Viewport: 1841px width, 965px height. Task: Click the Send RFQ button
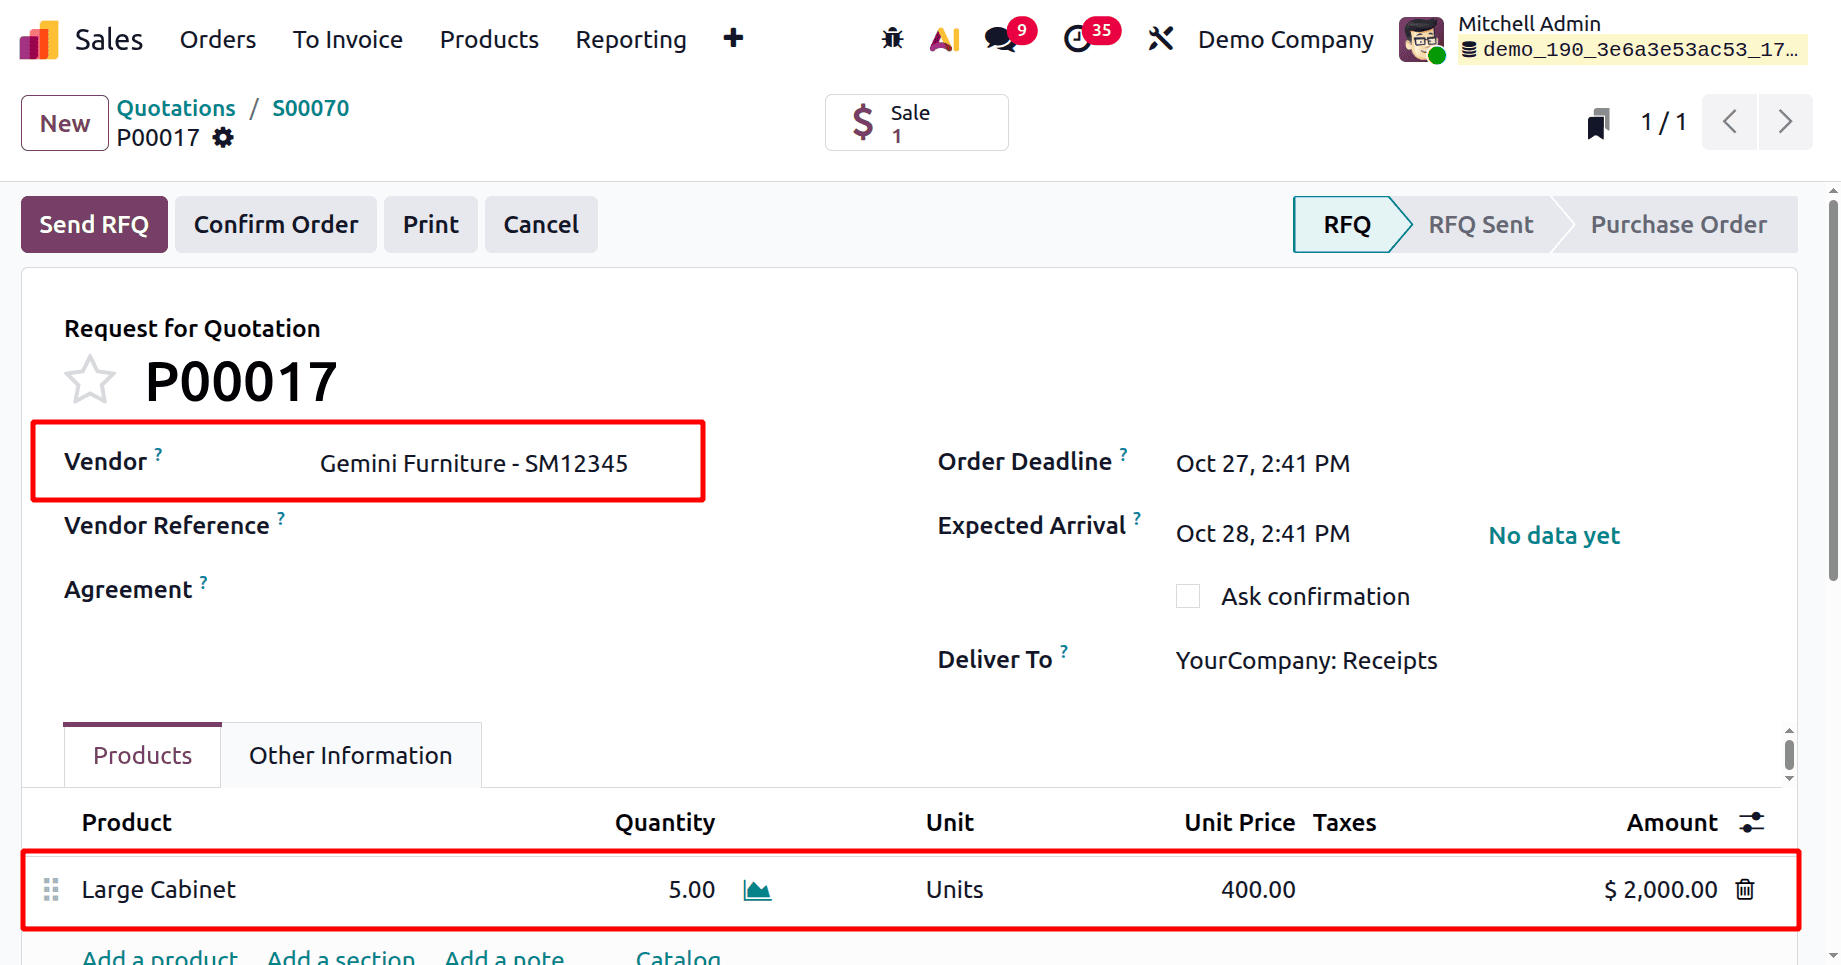tap(93, 224)
